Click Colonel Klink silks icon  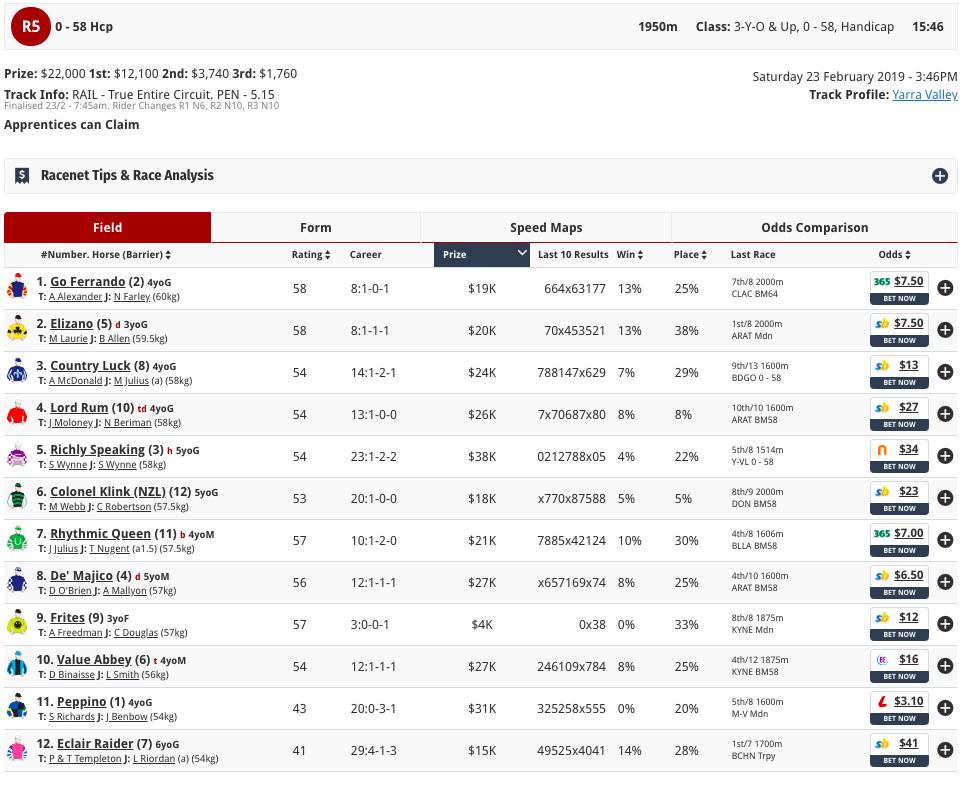(17, 498)
